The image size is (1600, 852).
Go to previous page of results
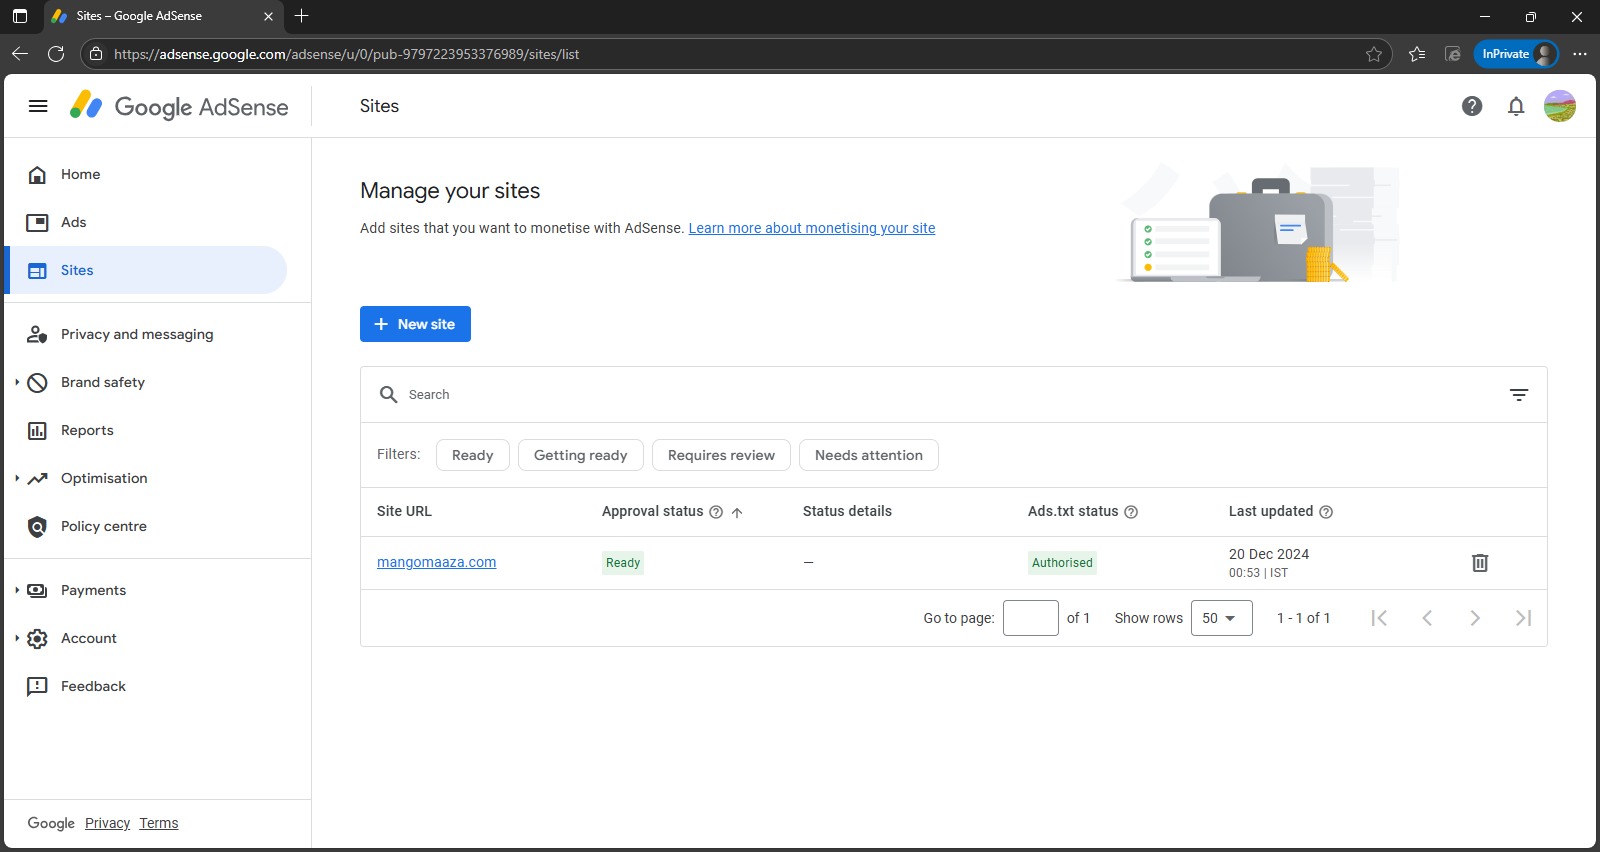click(1427, 618)
